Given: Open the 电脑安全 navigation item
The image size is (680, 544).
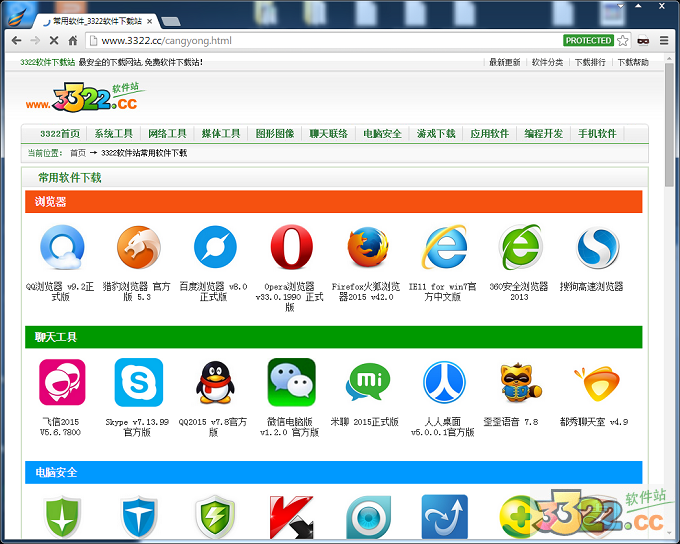Looking at the screenshot, I should pyautogui.click(x=382, y=134).
